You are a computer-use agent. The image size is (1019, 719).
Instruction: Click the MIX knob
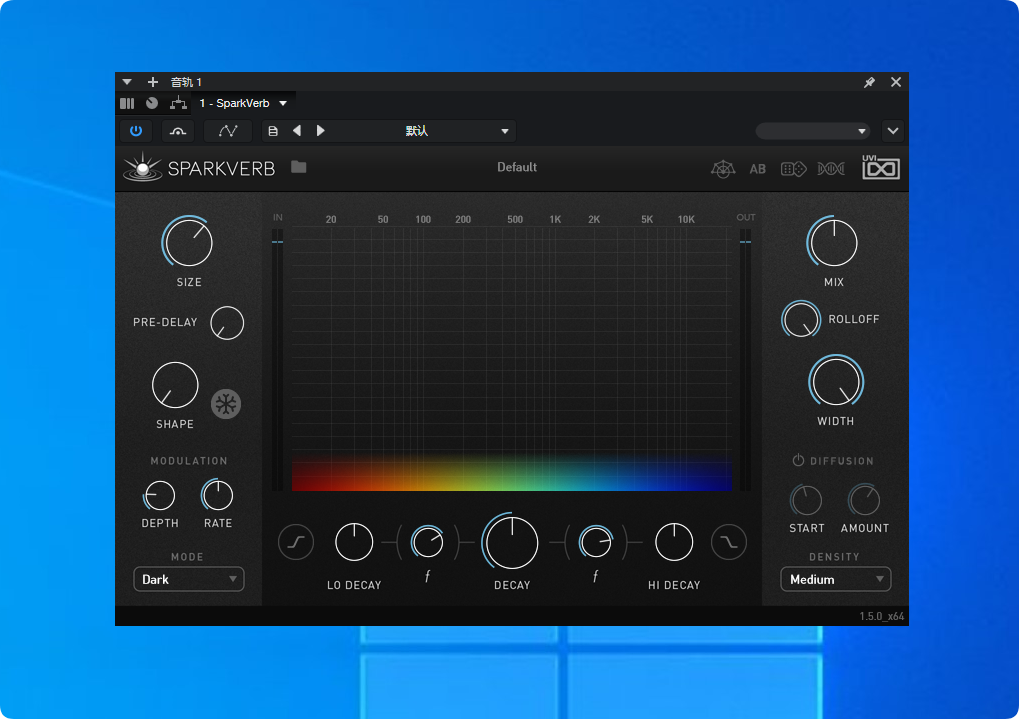(x=833, y=242)
